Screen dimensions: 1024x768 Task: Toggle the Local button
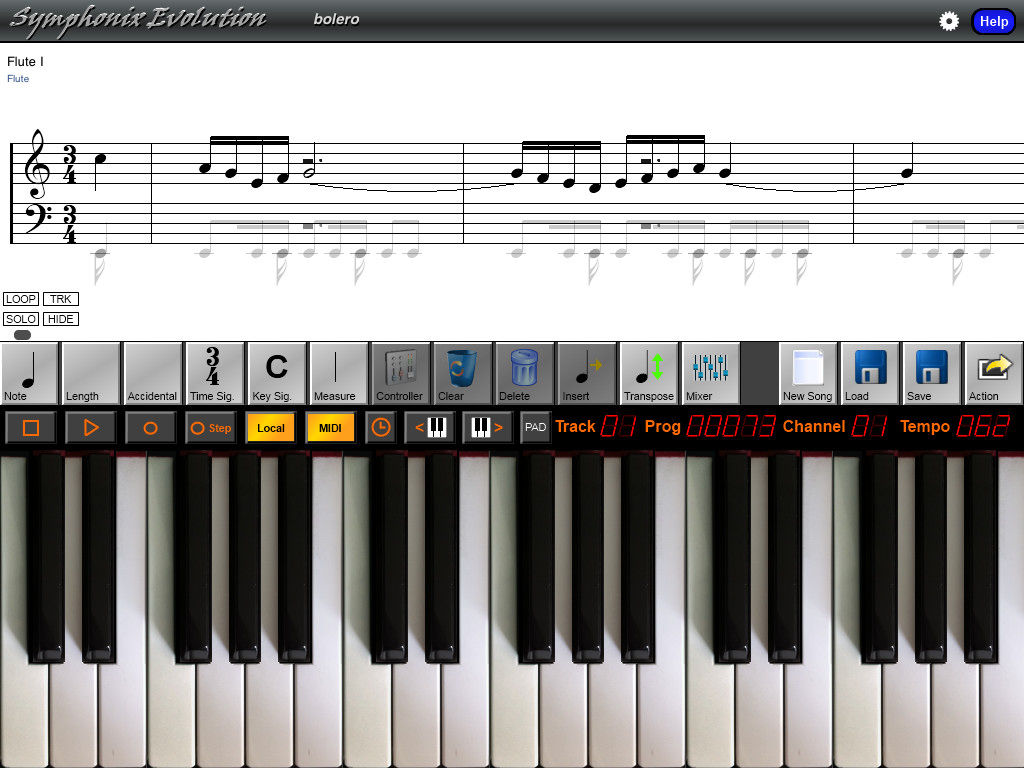(x=270, y=428)
